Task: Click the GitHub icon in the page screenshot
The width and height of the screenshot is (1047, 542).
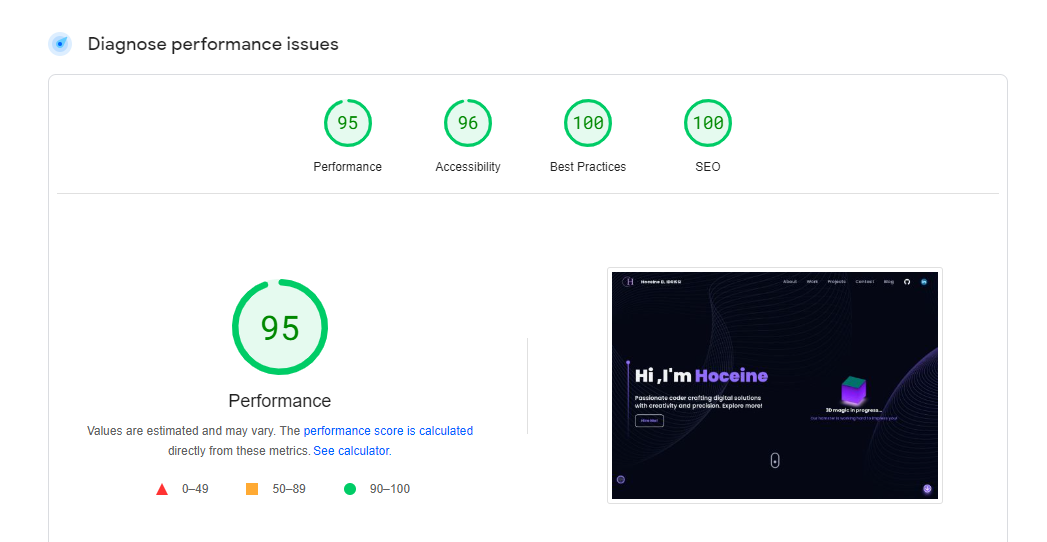Action: pos(907,282)
